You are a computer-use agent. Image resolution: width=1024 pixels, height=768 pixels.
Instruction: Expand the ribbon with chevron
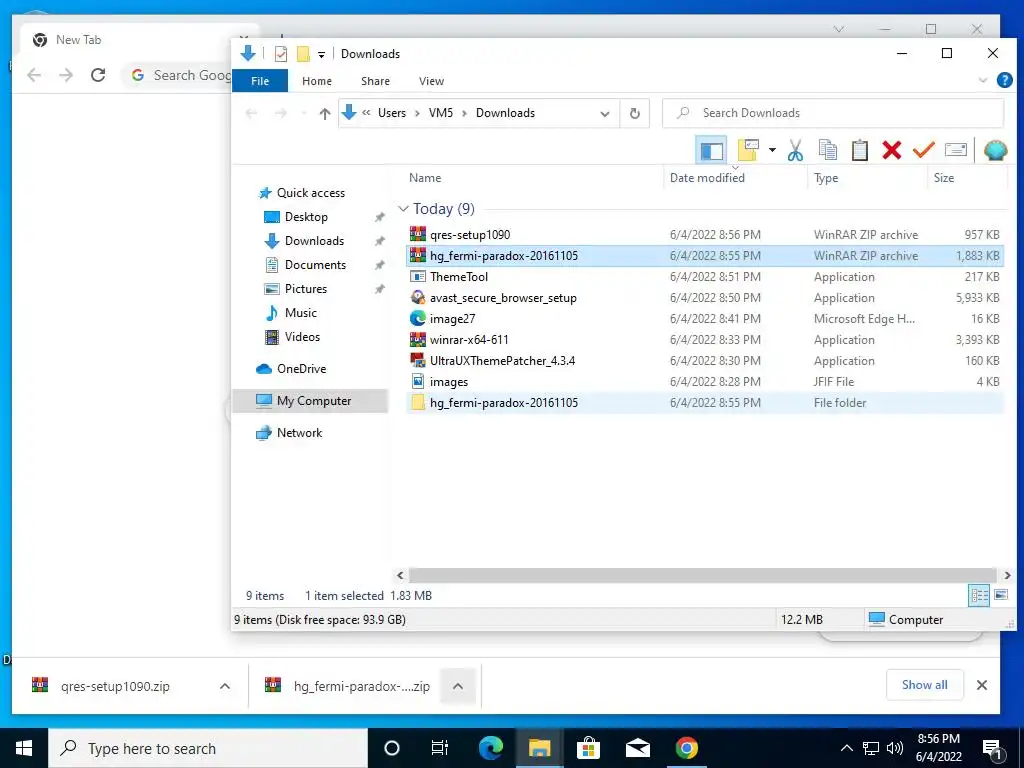click(982, 80)
